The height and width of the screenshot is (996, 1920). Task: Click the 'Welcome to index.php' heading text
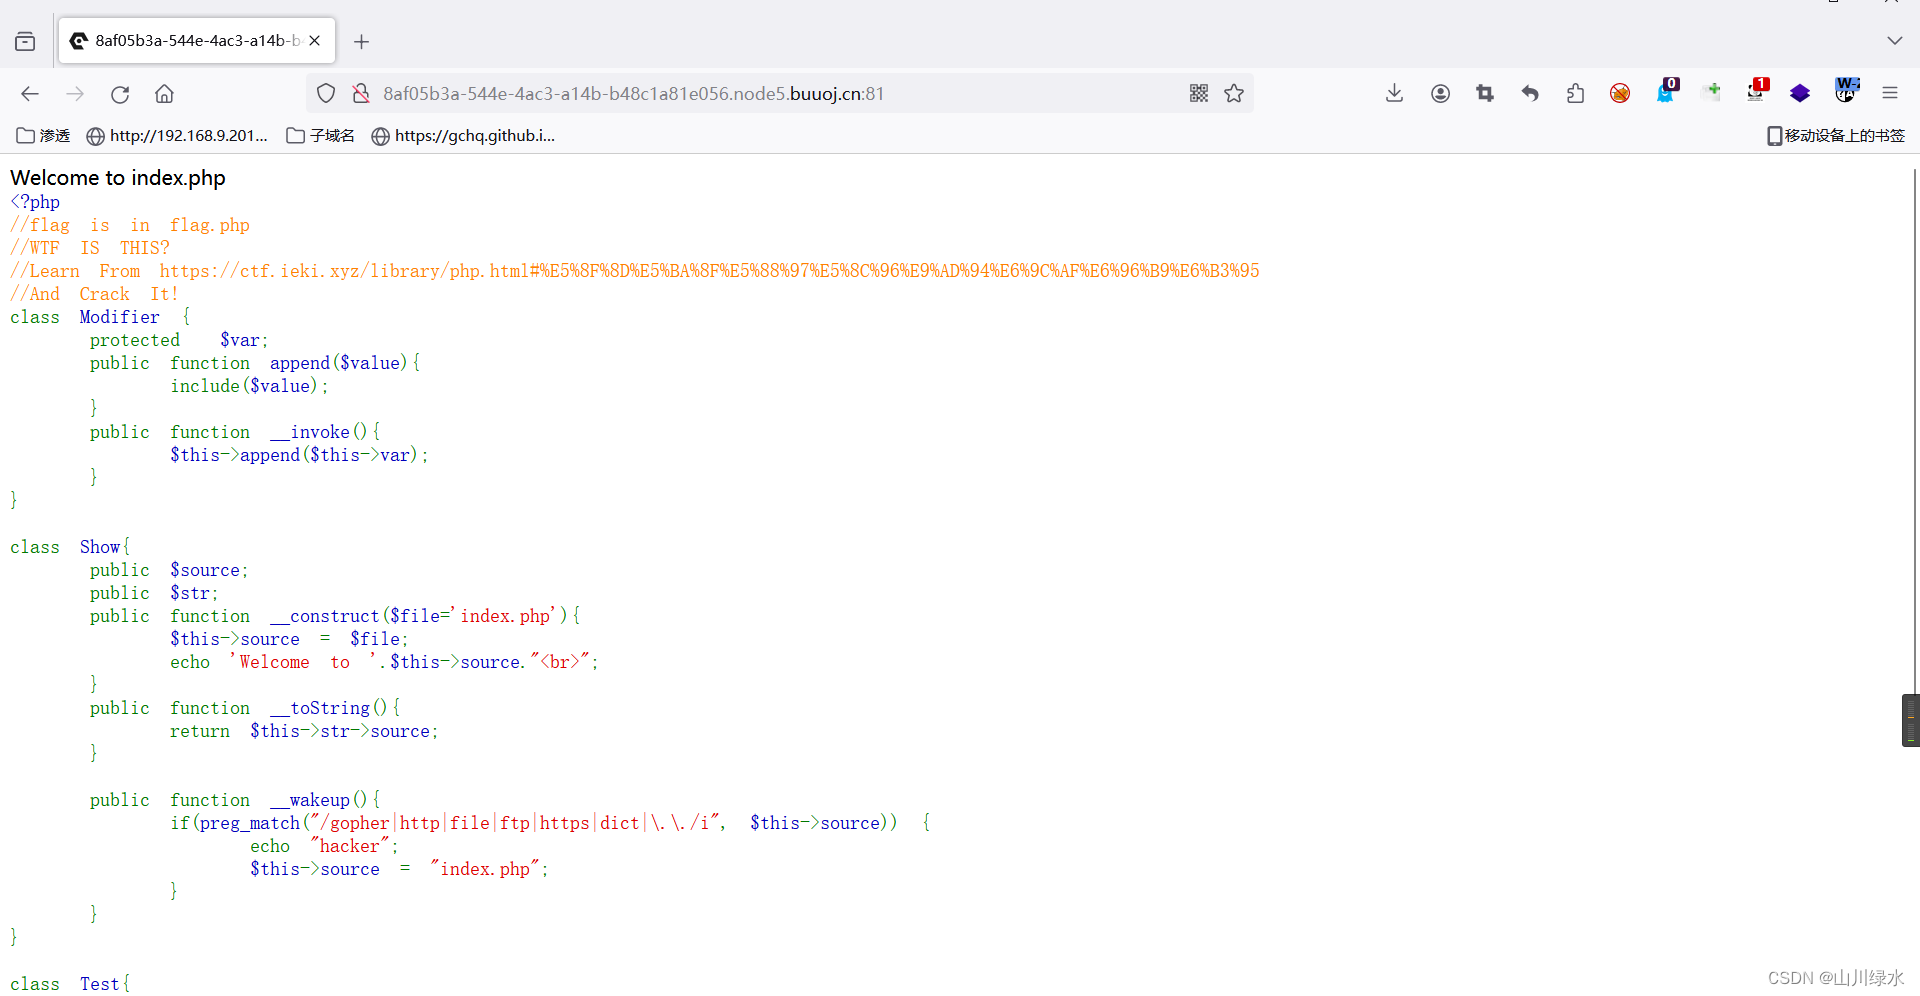click(x=118, y=178)
